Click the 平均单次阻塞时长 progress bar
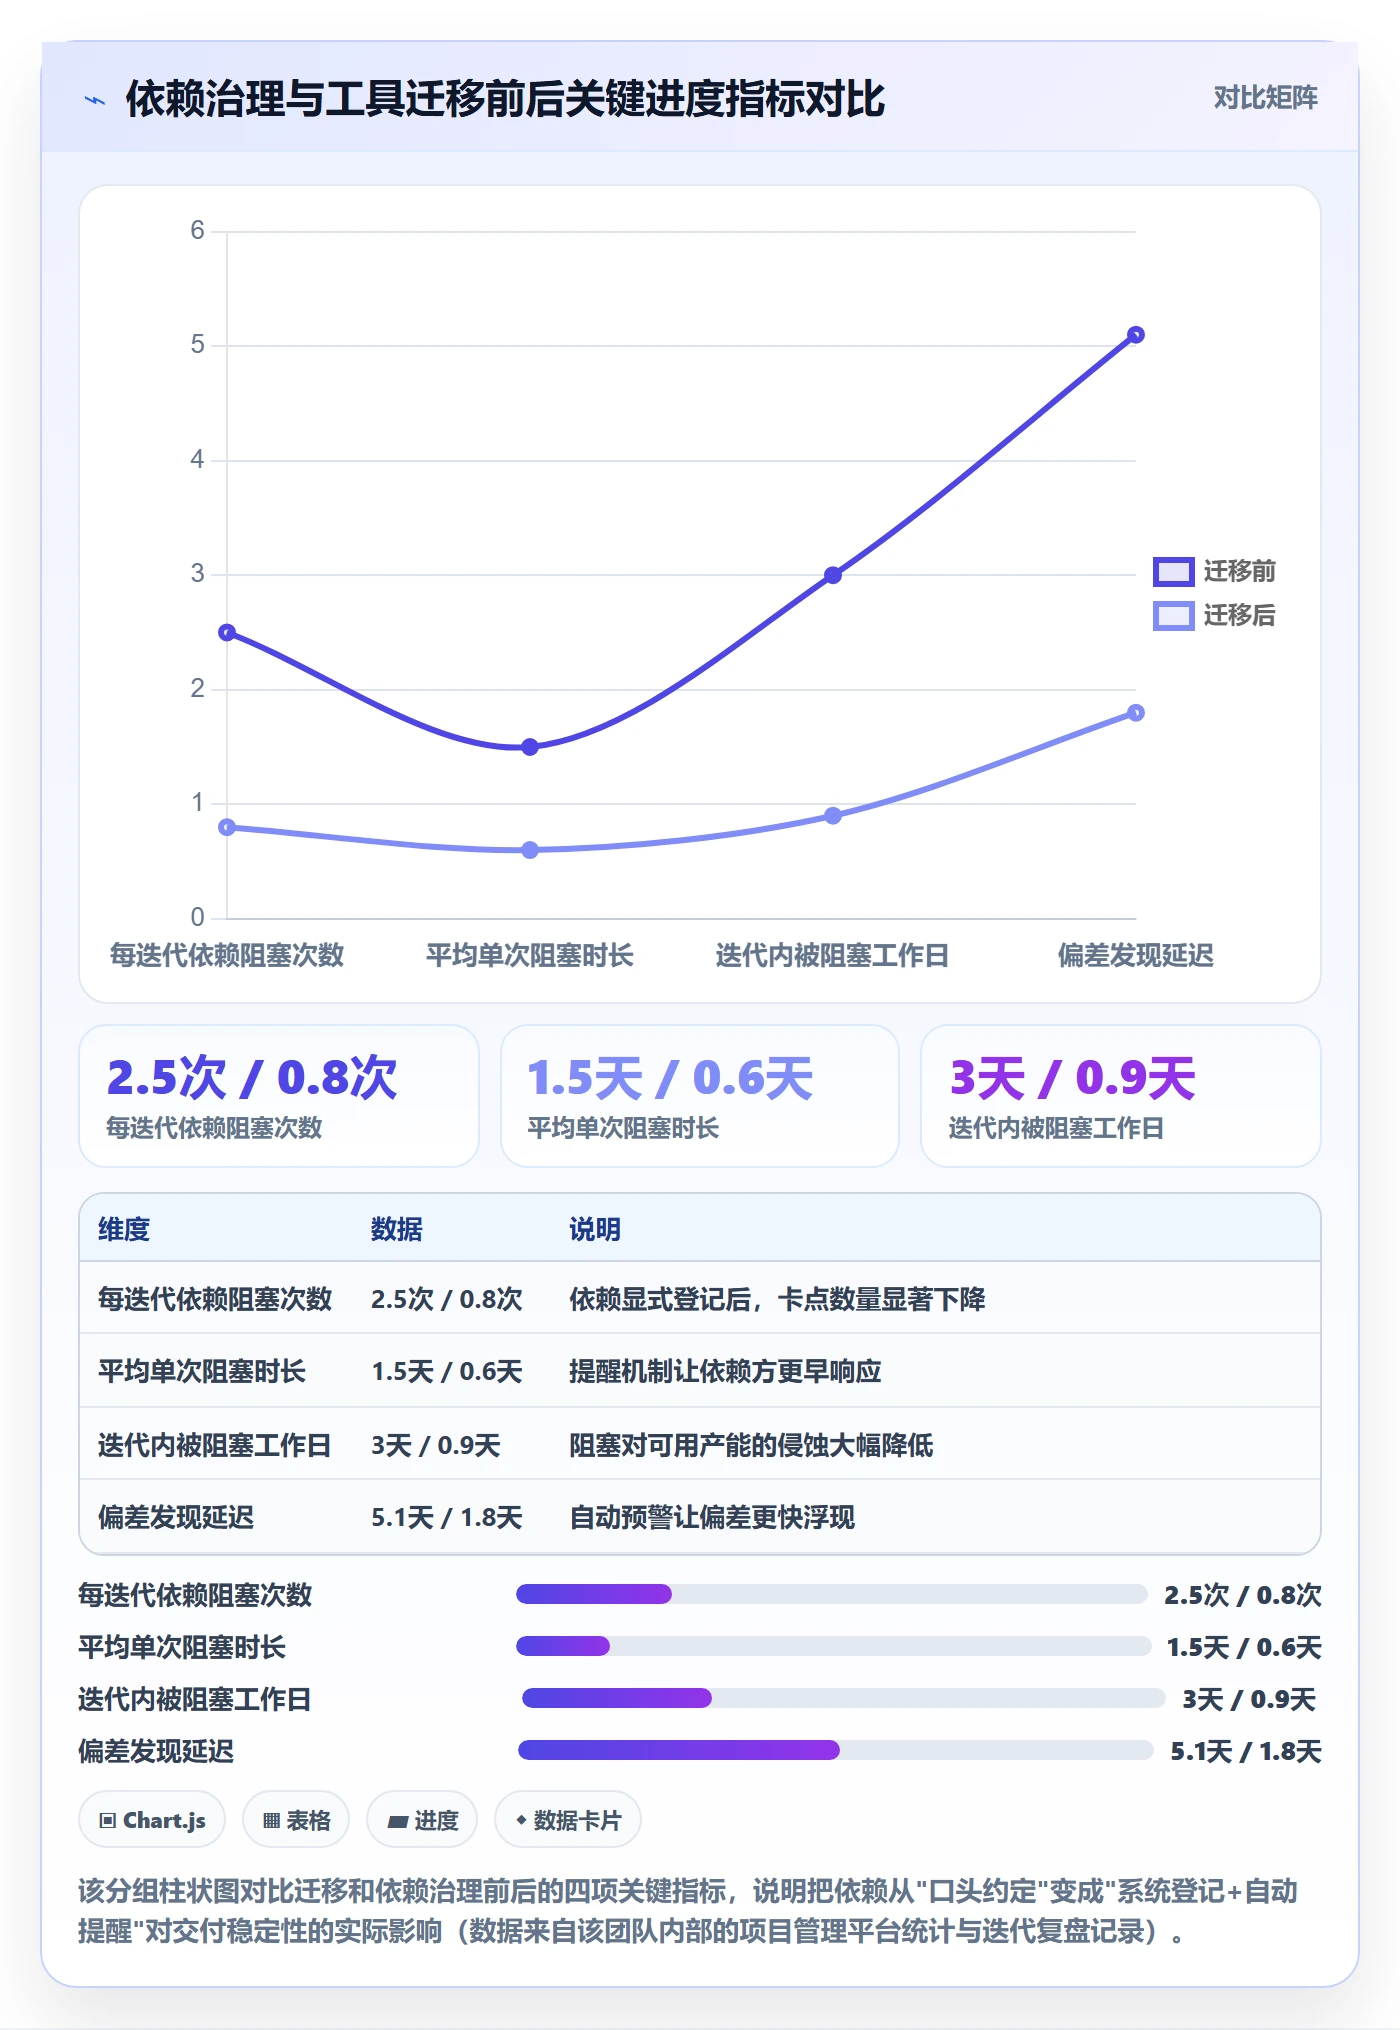Screen dimensions: 1400x2030 [833, 1646]
